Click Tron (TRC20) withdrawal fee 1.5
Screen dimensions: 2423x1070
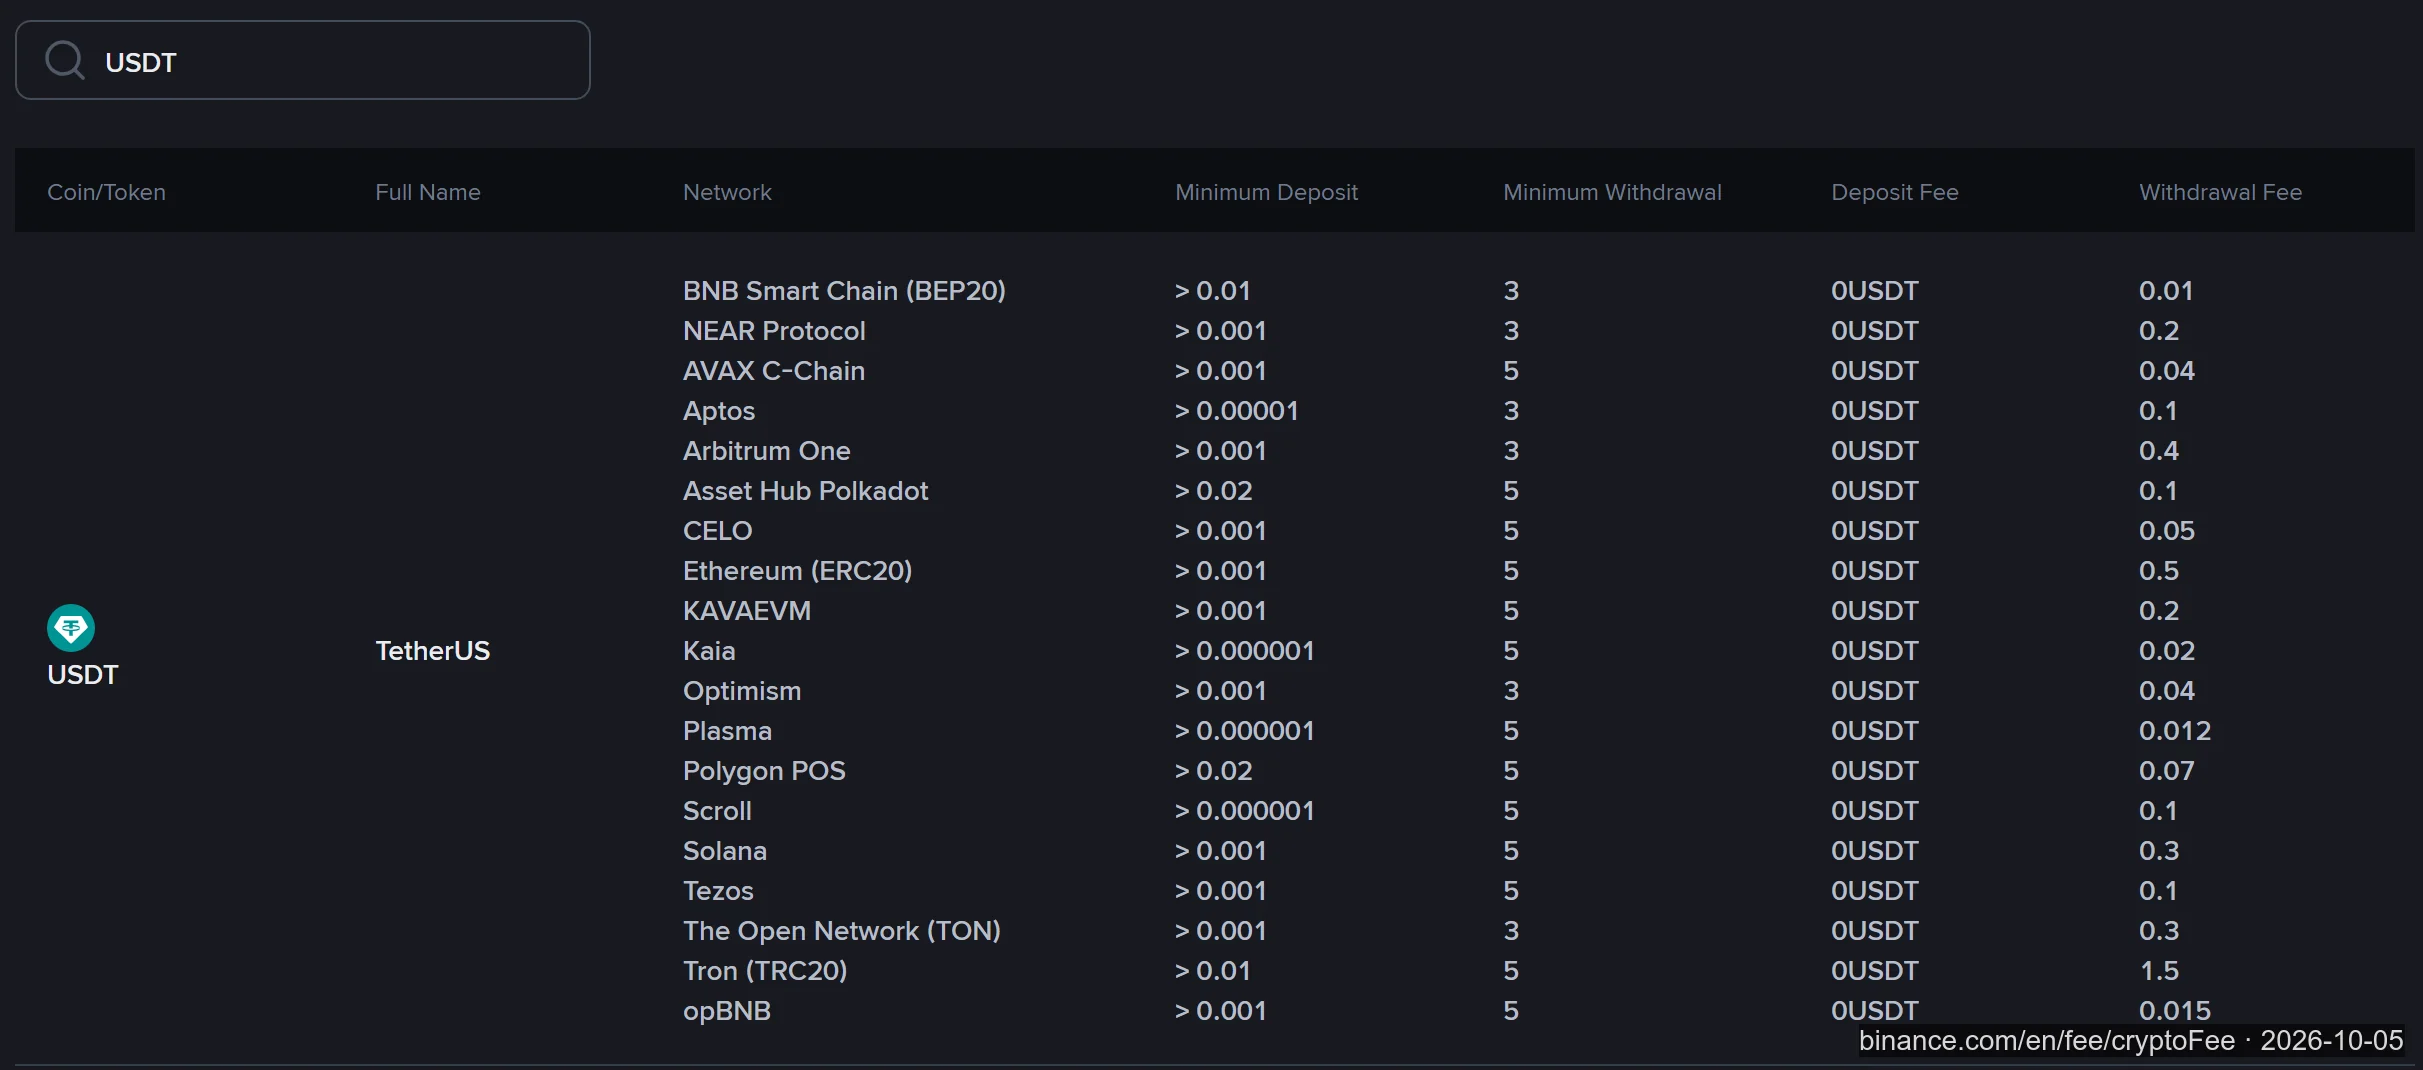(2159, 971)
